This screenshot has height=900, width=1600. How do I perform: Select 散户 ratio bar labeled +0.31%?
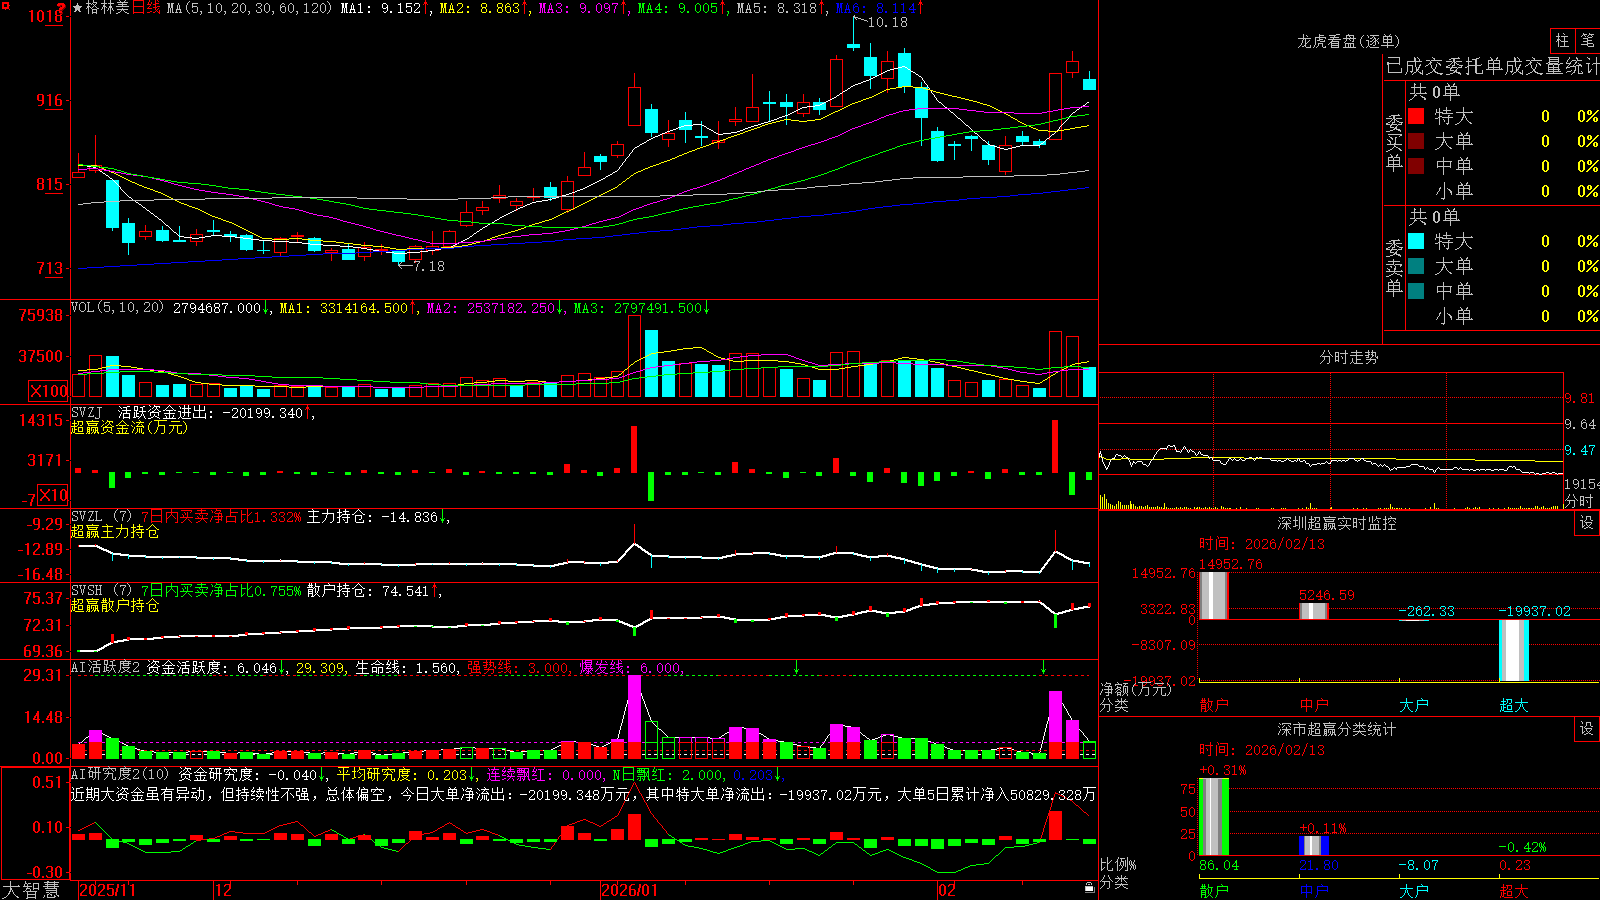1214,817
